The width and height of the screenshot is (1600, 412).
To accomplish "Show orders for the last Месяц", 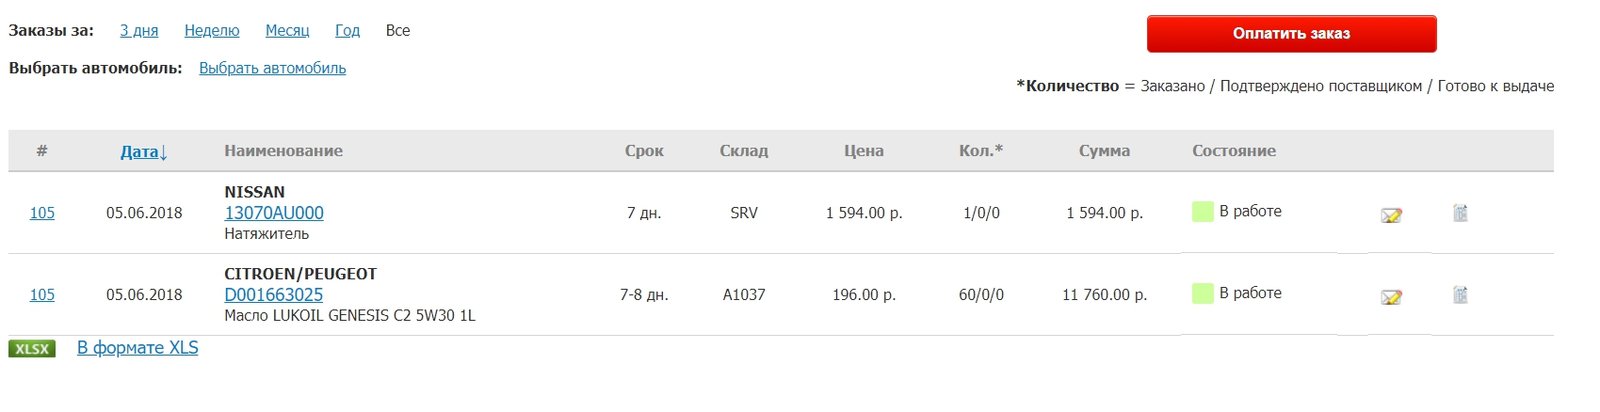I will coord(287,30).
